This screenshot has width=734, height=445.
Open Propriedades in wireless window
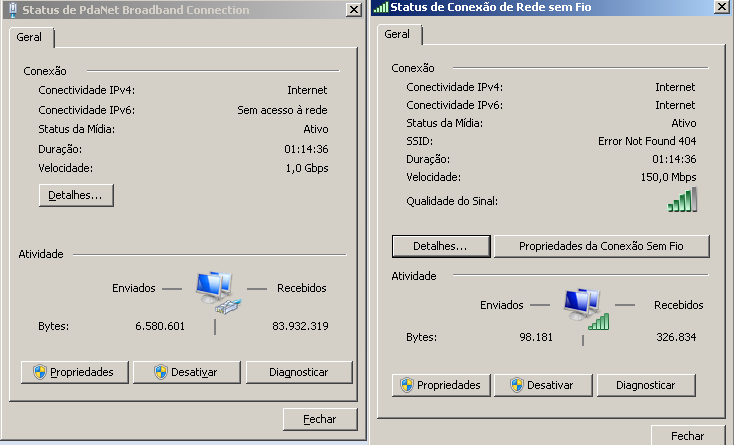pos(441,385)
